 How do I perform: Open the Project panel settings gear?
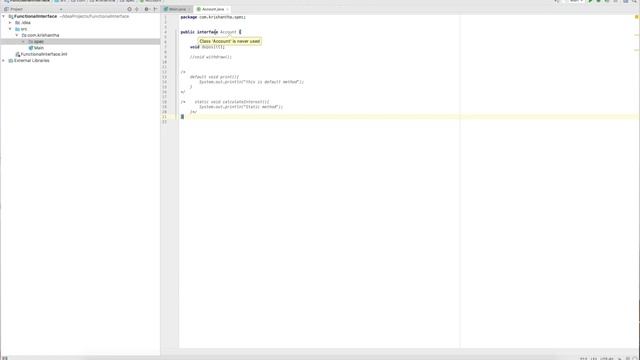point(147,9)
